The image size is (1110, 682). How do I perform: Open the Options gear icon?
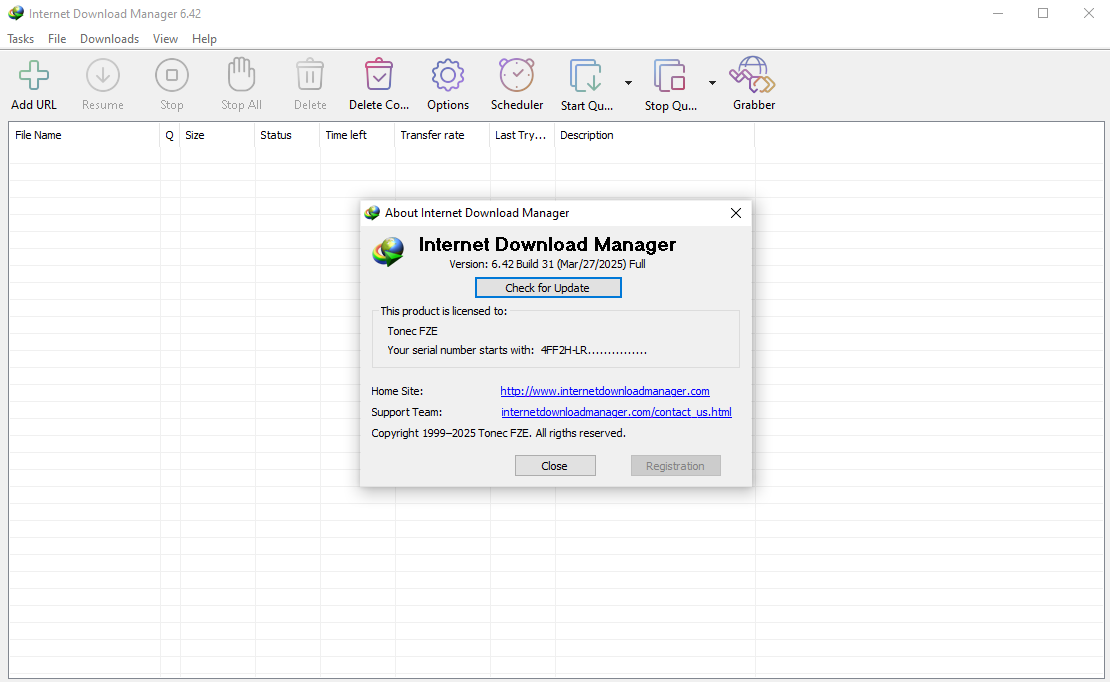pyautogui.click(x=447, y=77)
